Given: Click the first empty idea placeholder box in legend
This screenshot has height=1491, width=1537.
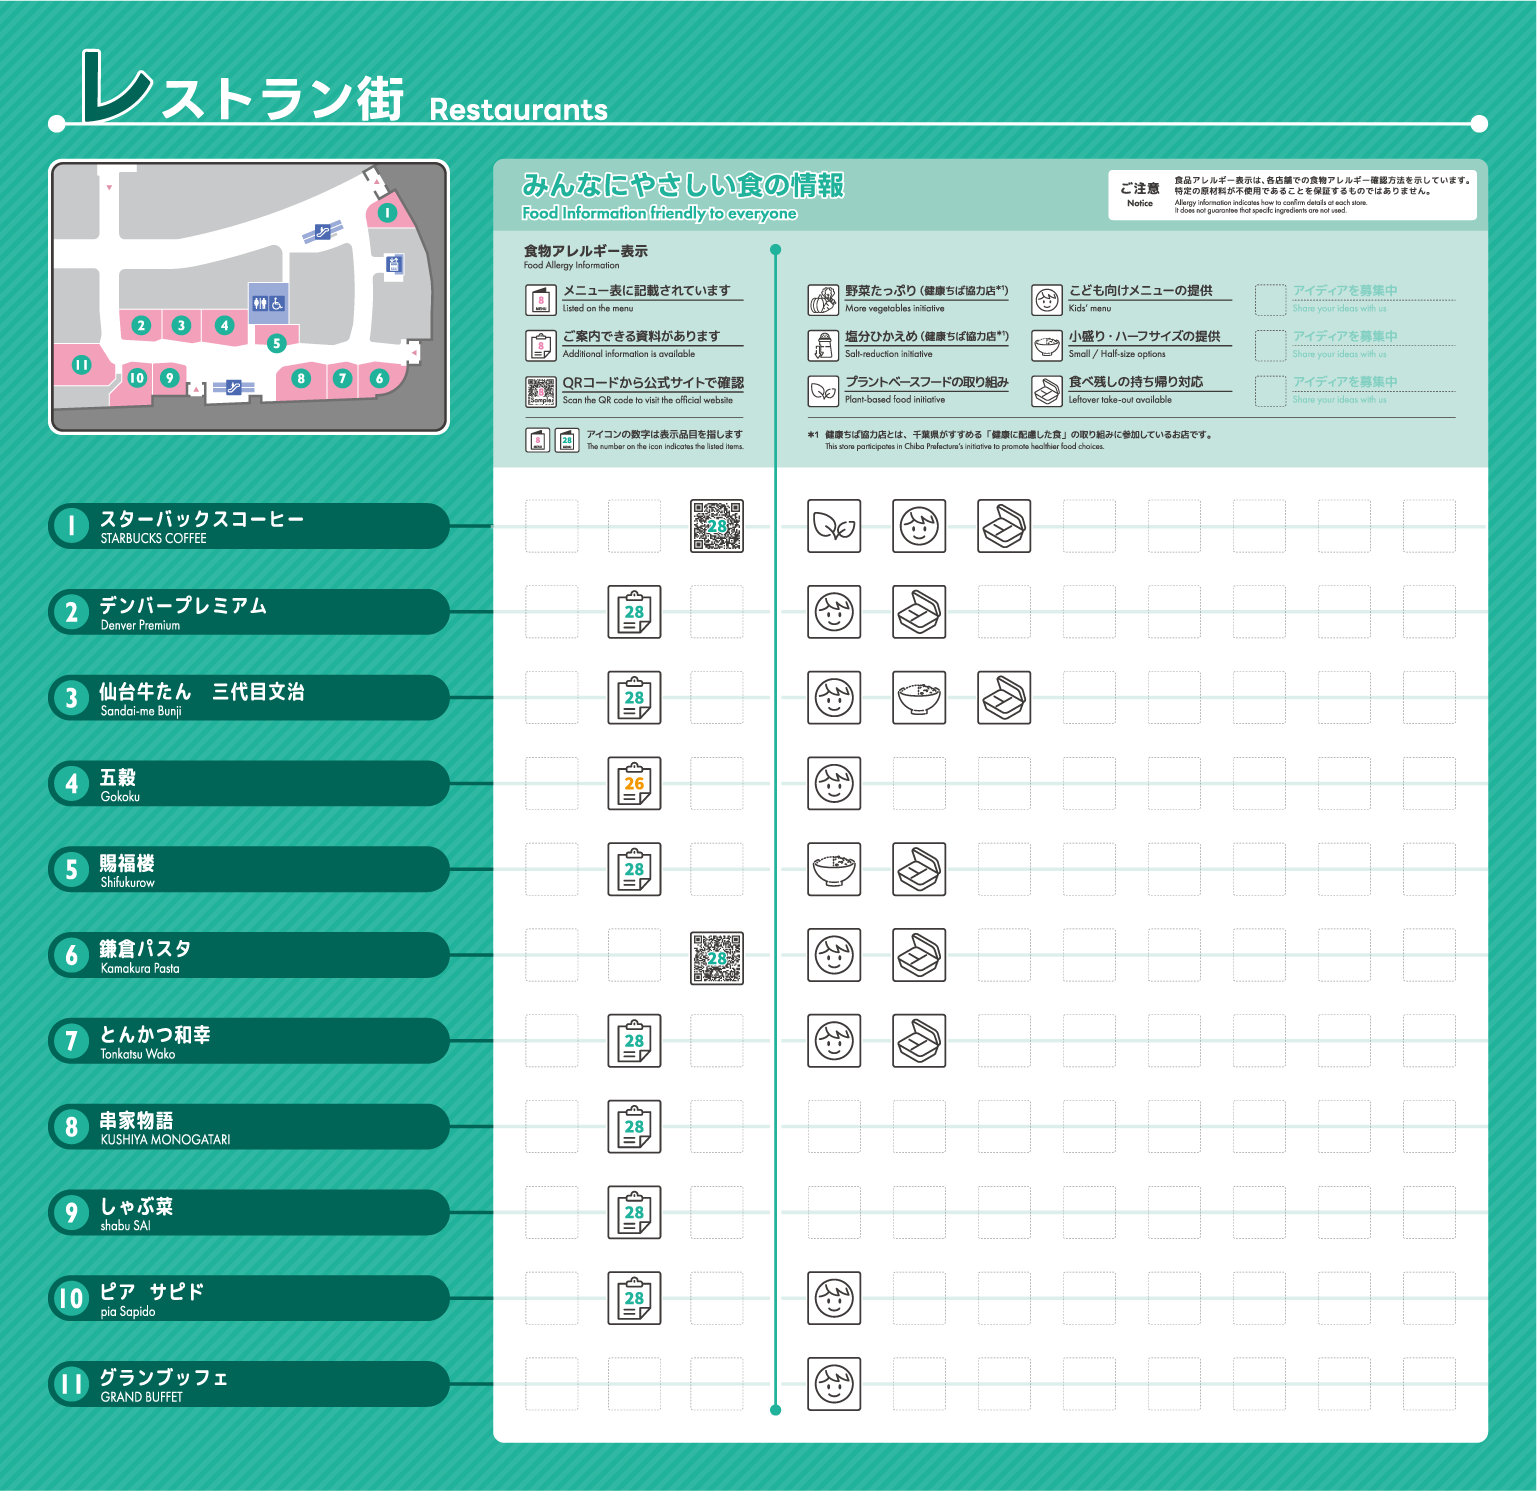Looking at the screenshot, I should (x=1270, y=300).
